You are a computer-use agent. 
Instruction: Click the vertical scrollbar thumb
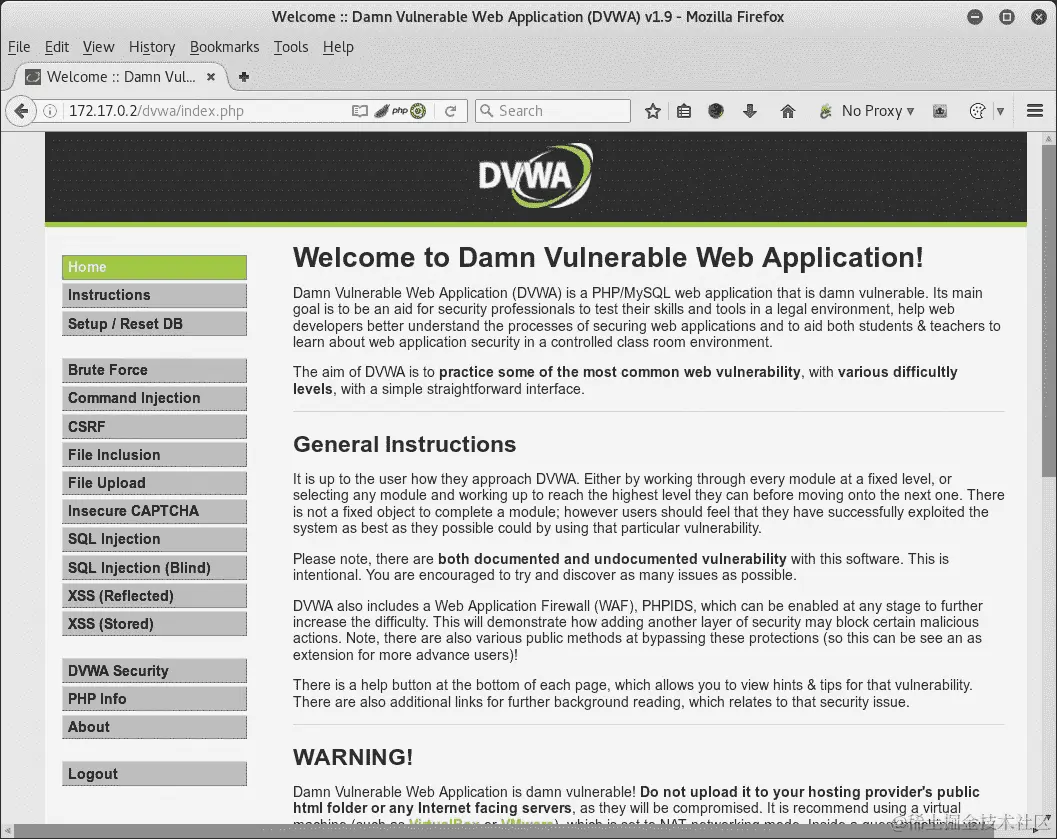(x=1049, y=310)
